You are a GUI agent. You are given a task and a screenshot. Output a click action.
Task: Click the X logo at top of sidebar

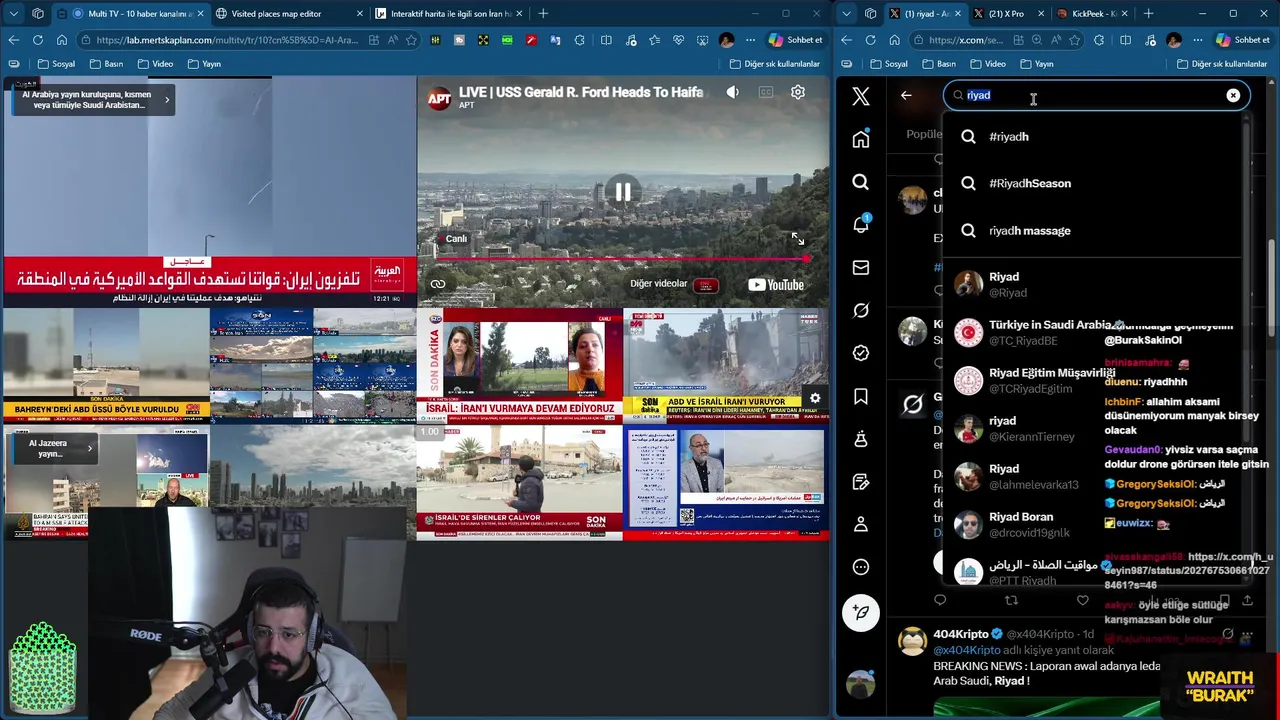click(x=861, y=96)
